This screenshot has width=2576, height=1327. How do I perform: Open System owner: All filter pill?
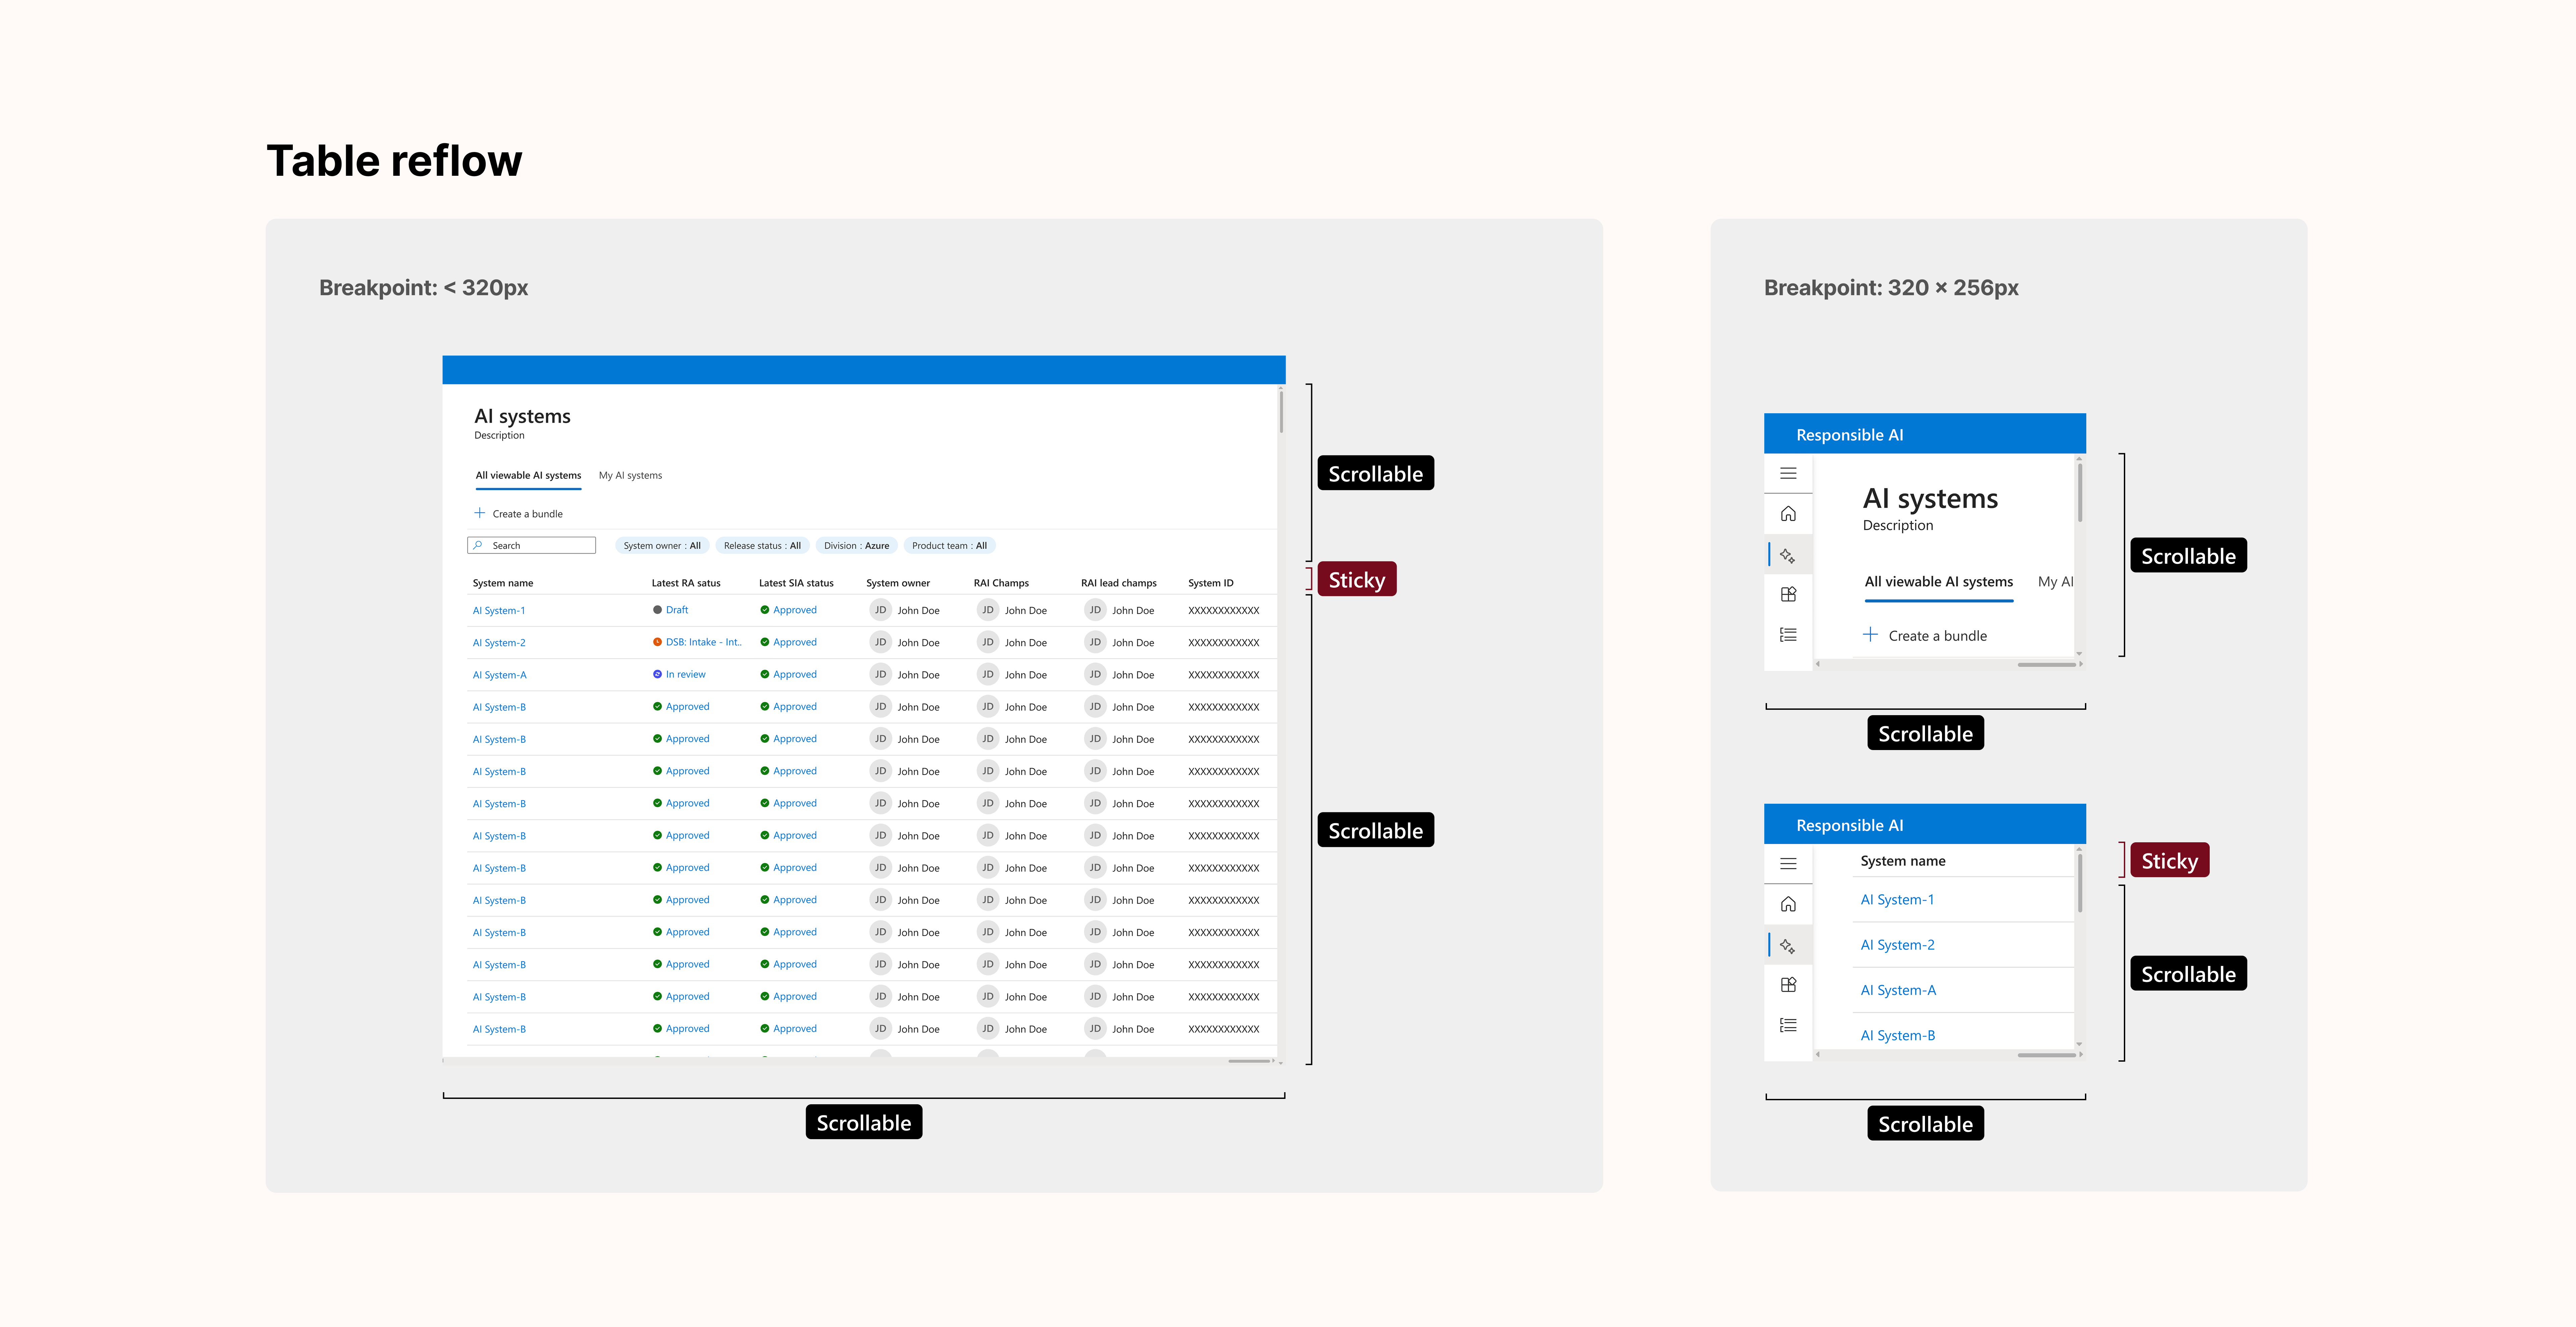pos(662,546)
